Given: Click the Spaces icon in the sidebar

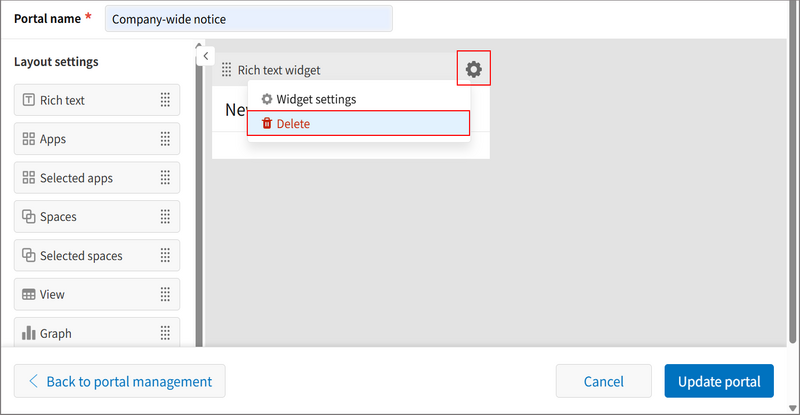Looking at the screenshot, I should [x=28, y=217].
